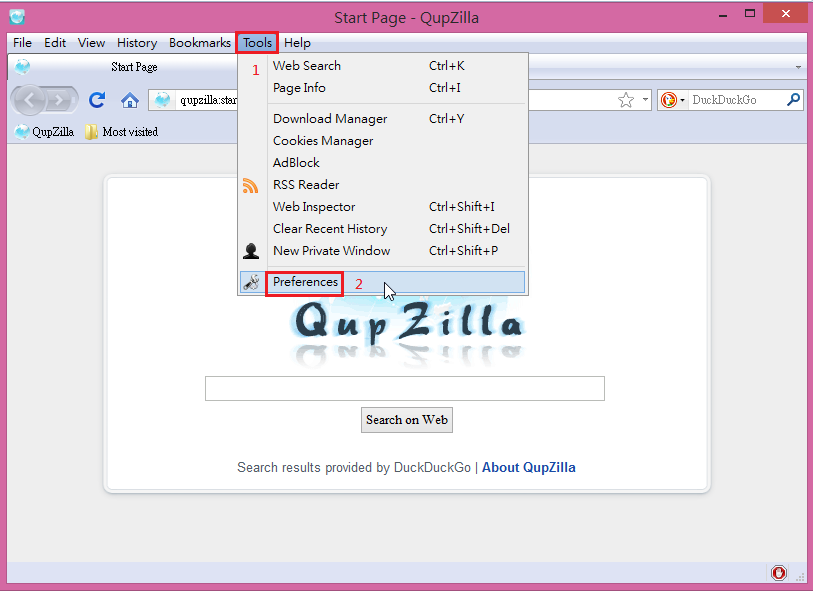Open the home page via house icon

(130, 100)
